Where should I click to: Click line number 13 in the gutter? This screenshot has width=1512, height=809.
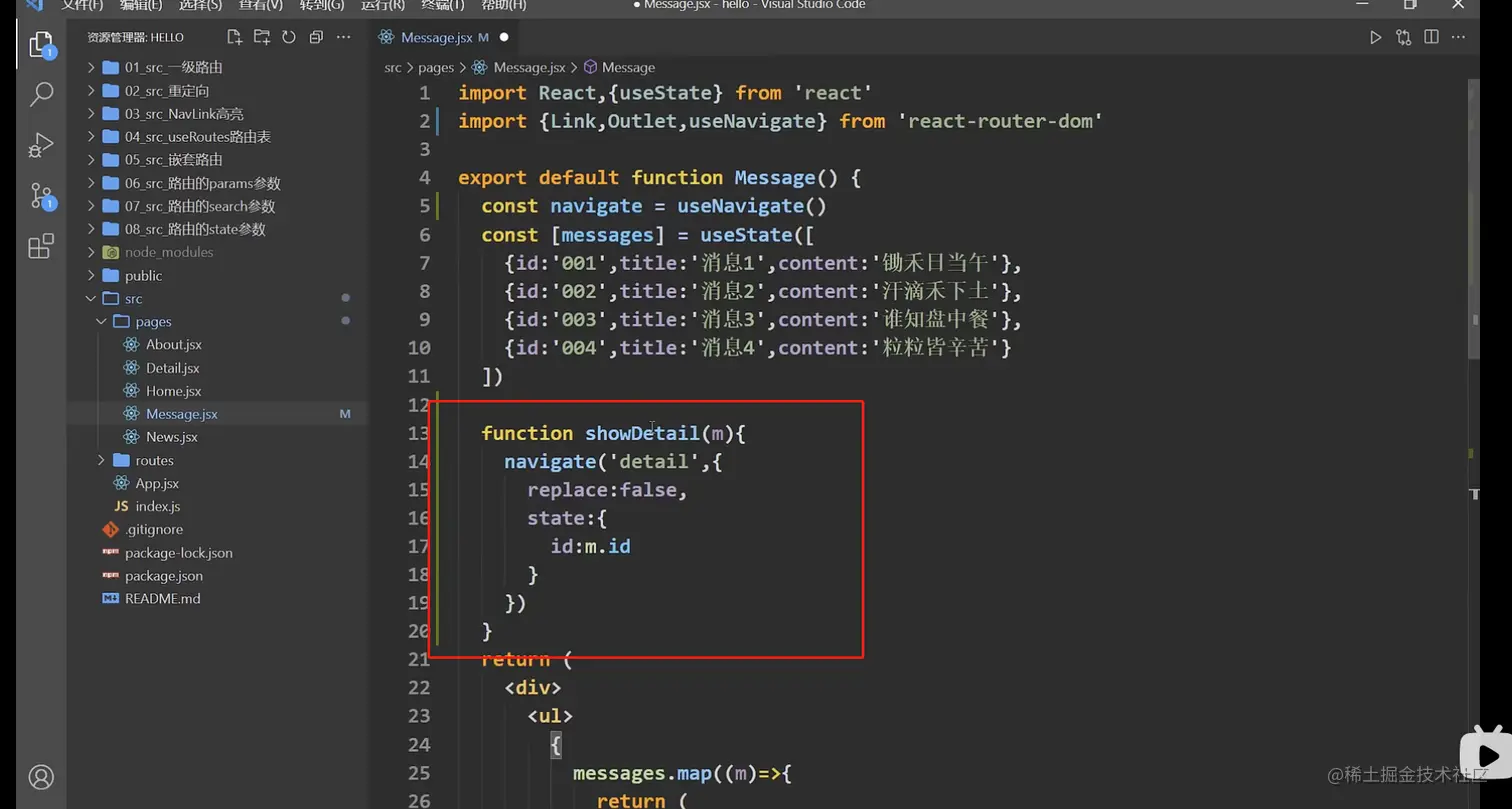pos(418,433)
